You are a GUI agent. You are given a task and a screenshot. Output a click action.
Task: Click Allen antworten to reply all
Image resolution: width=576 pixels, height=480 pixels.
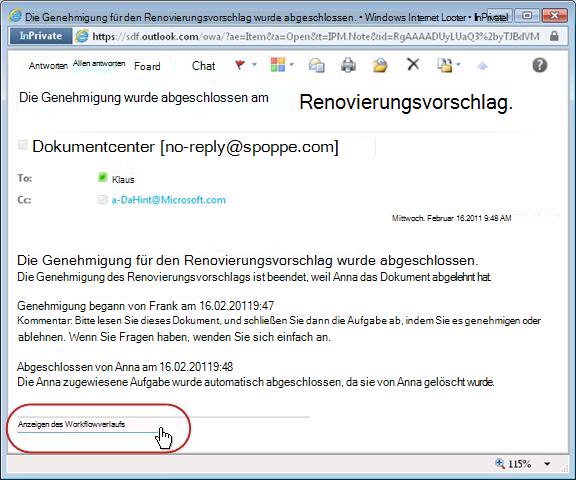point(99,63)
